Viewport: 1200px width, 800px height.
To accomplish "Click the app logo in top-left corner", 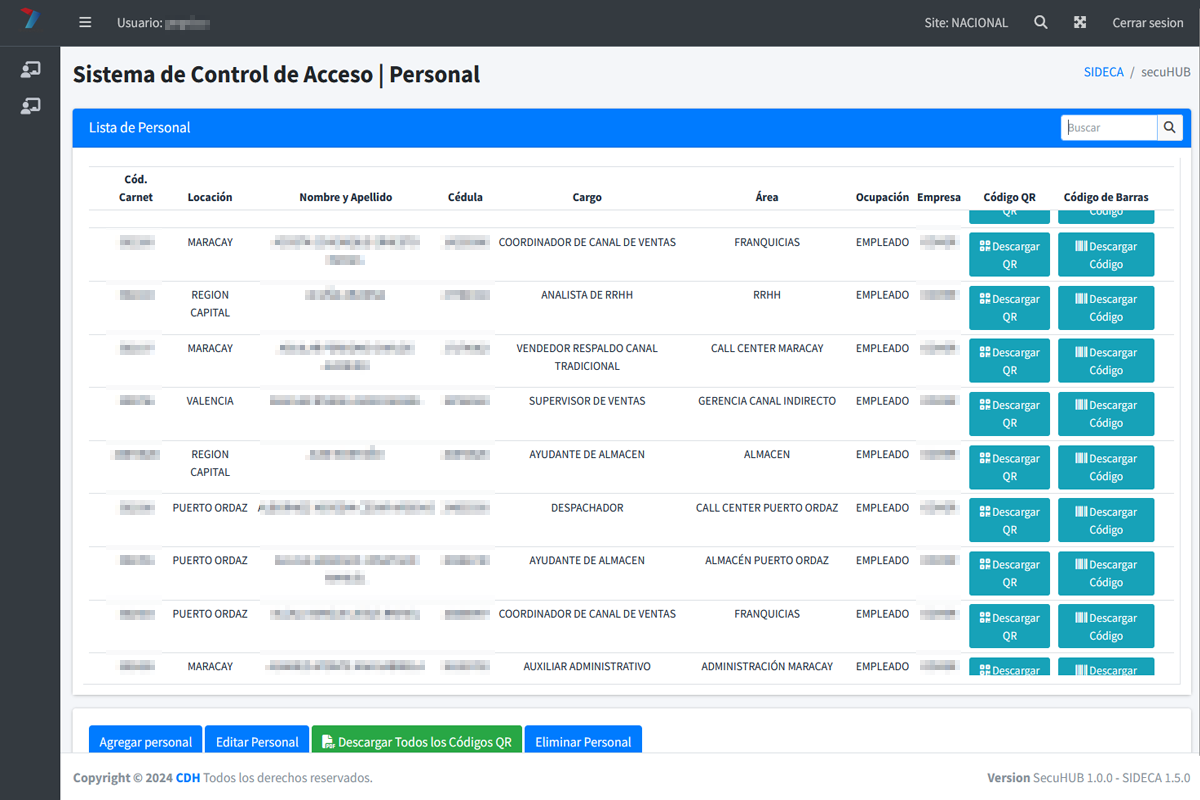I will 30,21.
